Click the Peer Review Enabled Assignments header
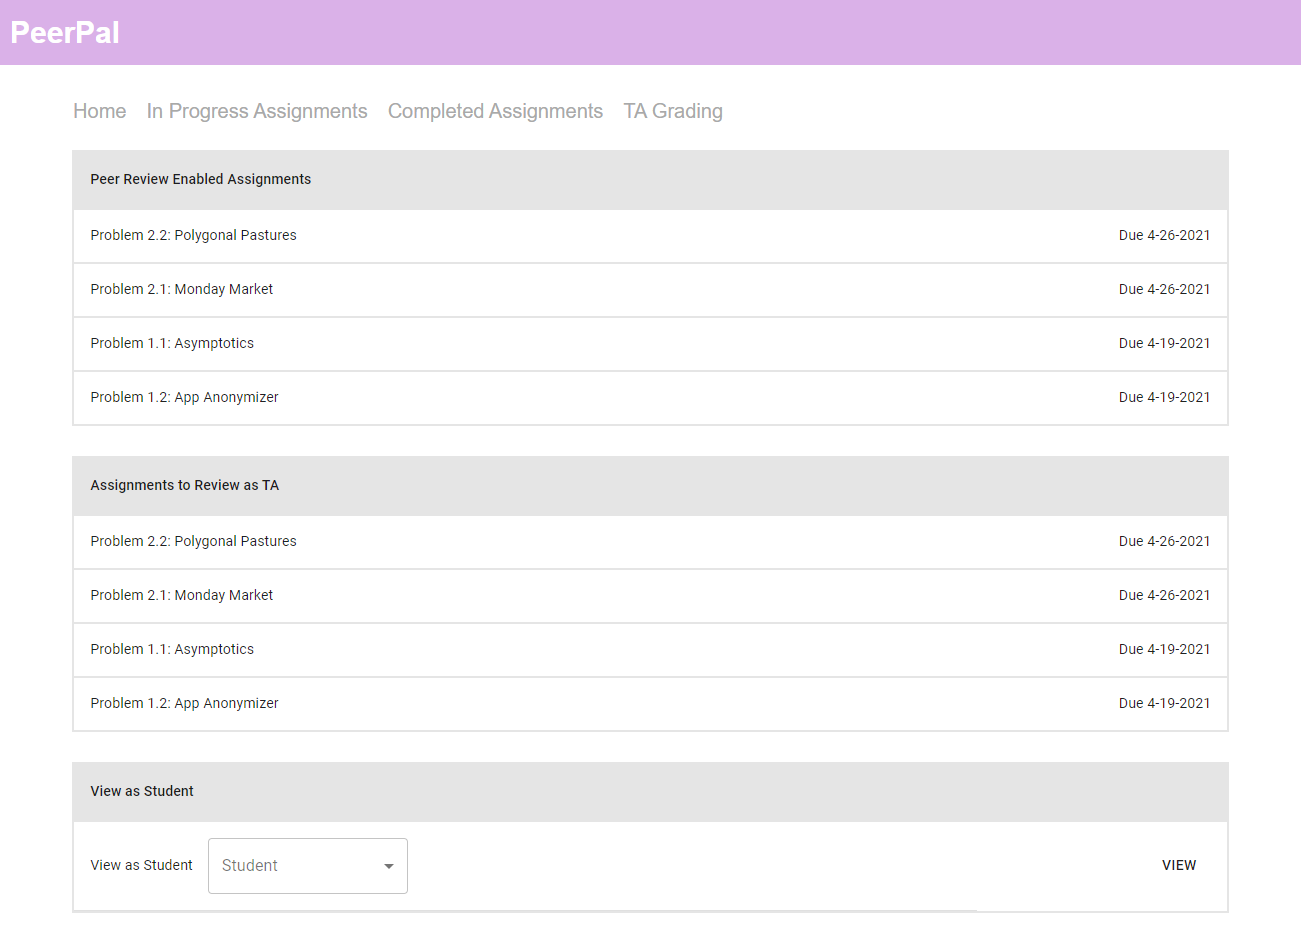 tap(200, 179)
